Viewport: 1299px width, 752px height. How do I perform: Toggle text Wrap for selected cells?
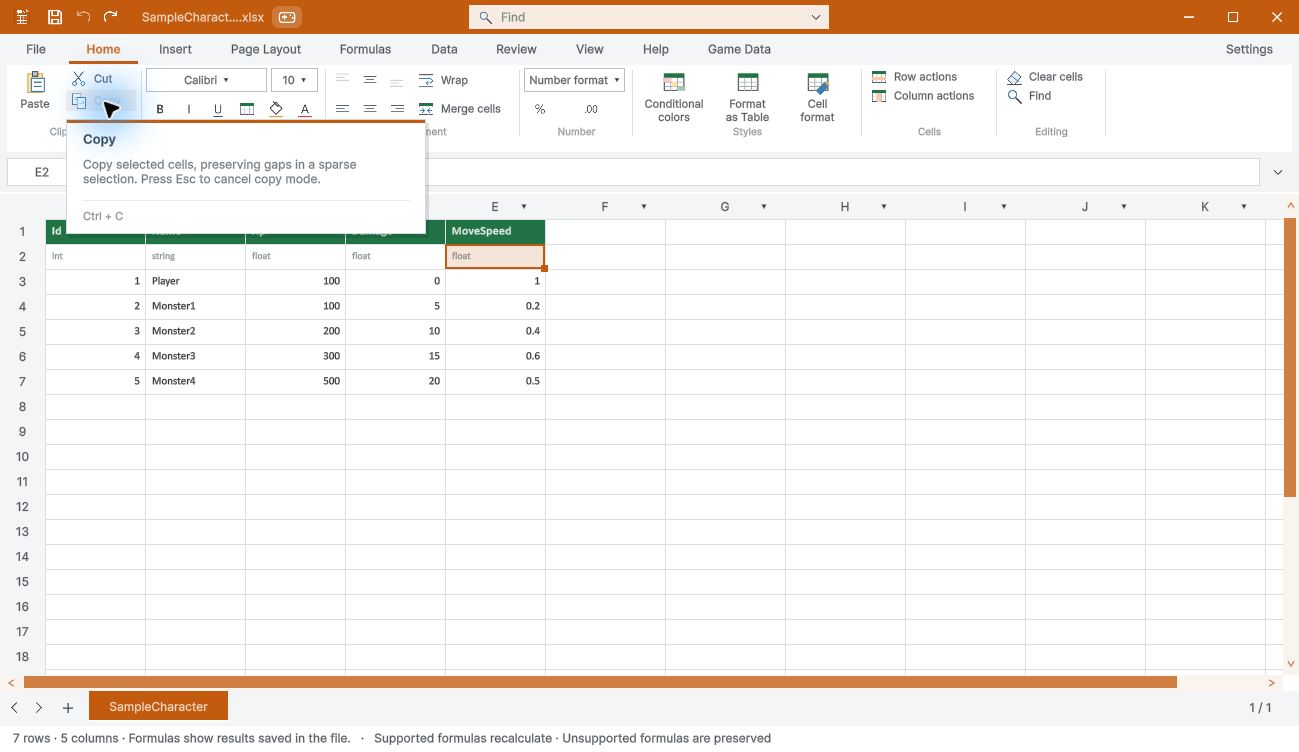click(443, 80)
